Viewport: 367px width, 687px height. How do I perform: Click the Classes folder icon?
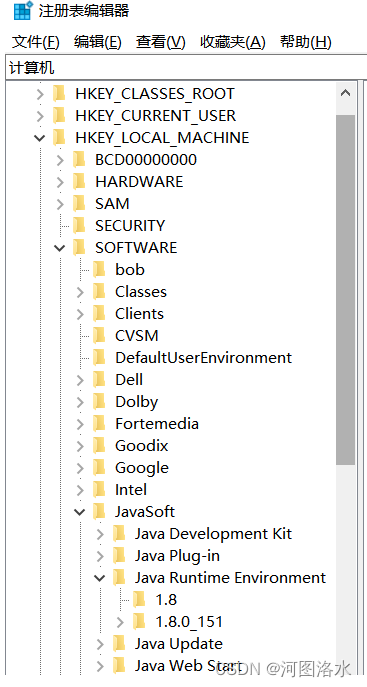click(99, 292)
